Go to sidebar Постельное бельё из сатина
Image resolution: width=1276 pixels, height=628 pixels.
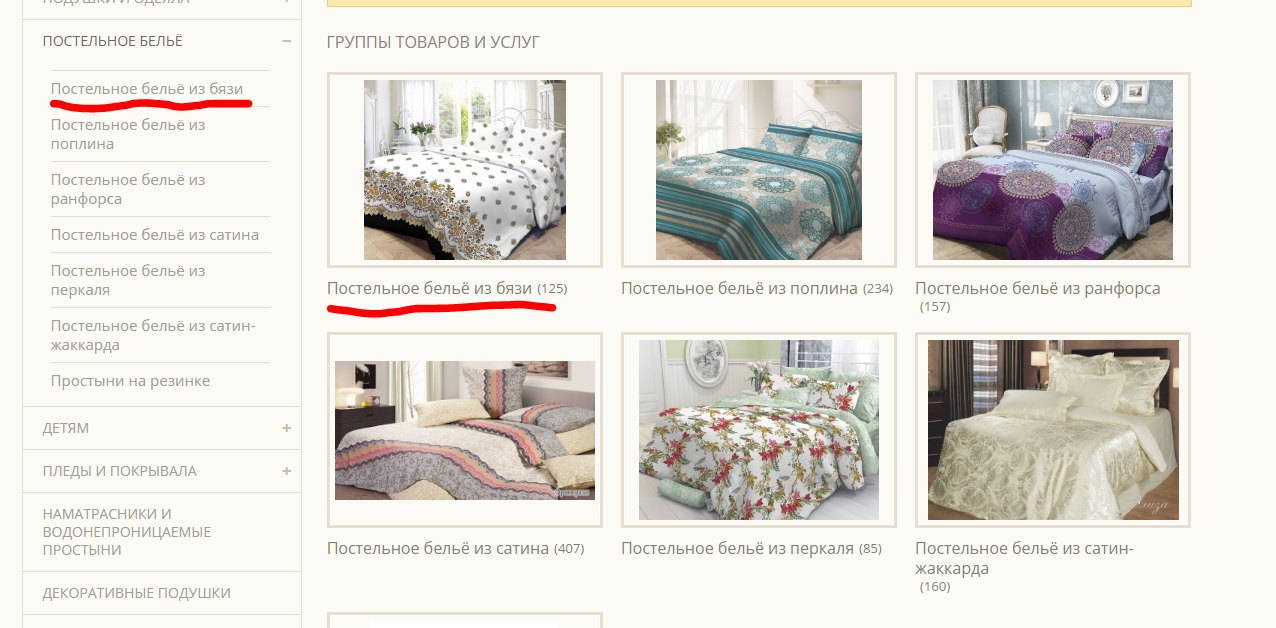coord(155,235)
